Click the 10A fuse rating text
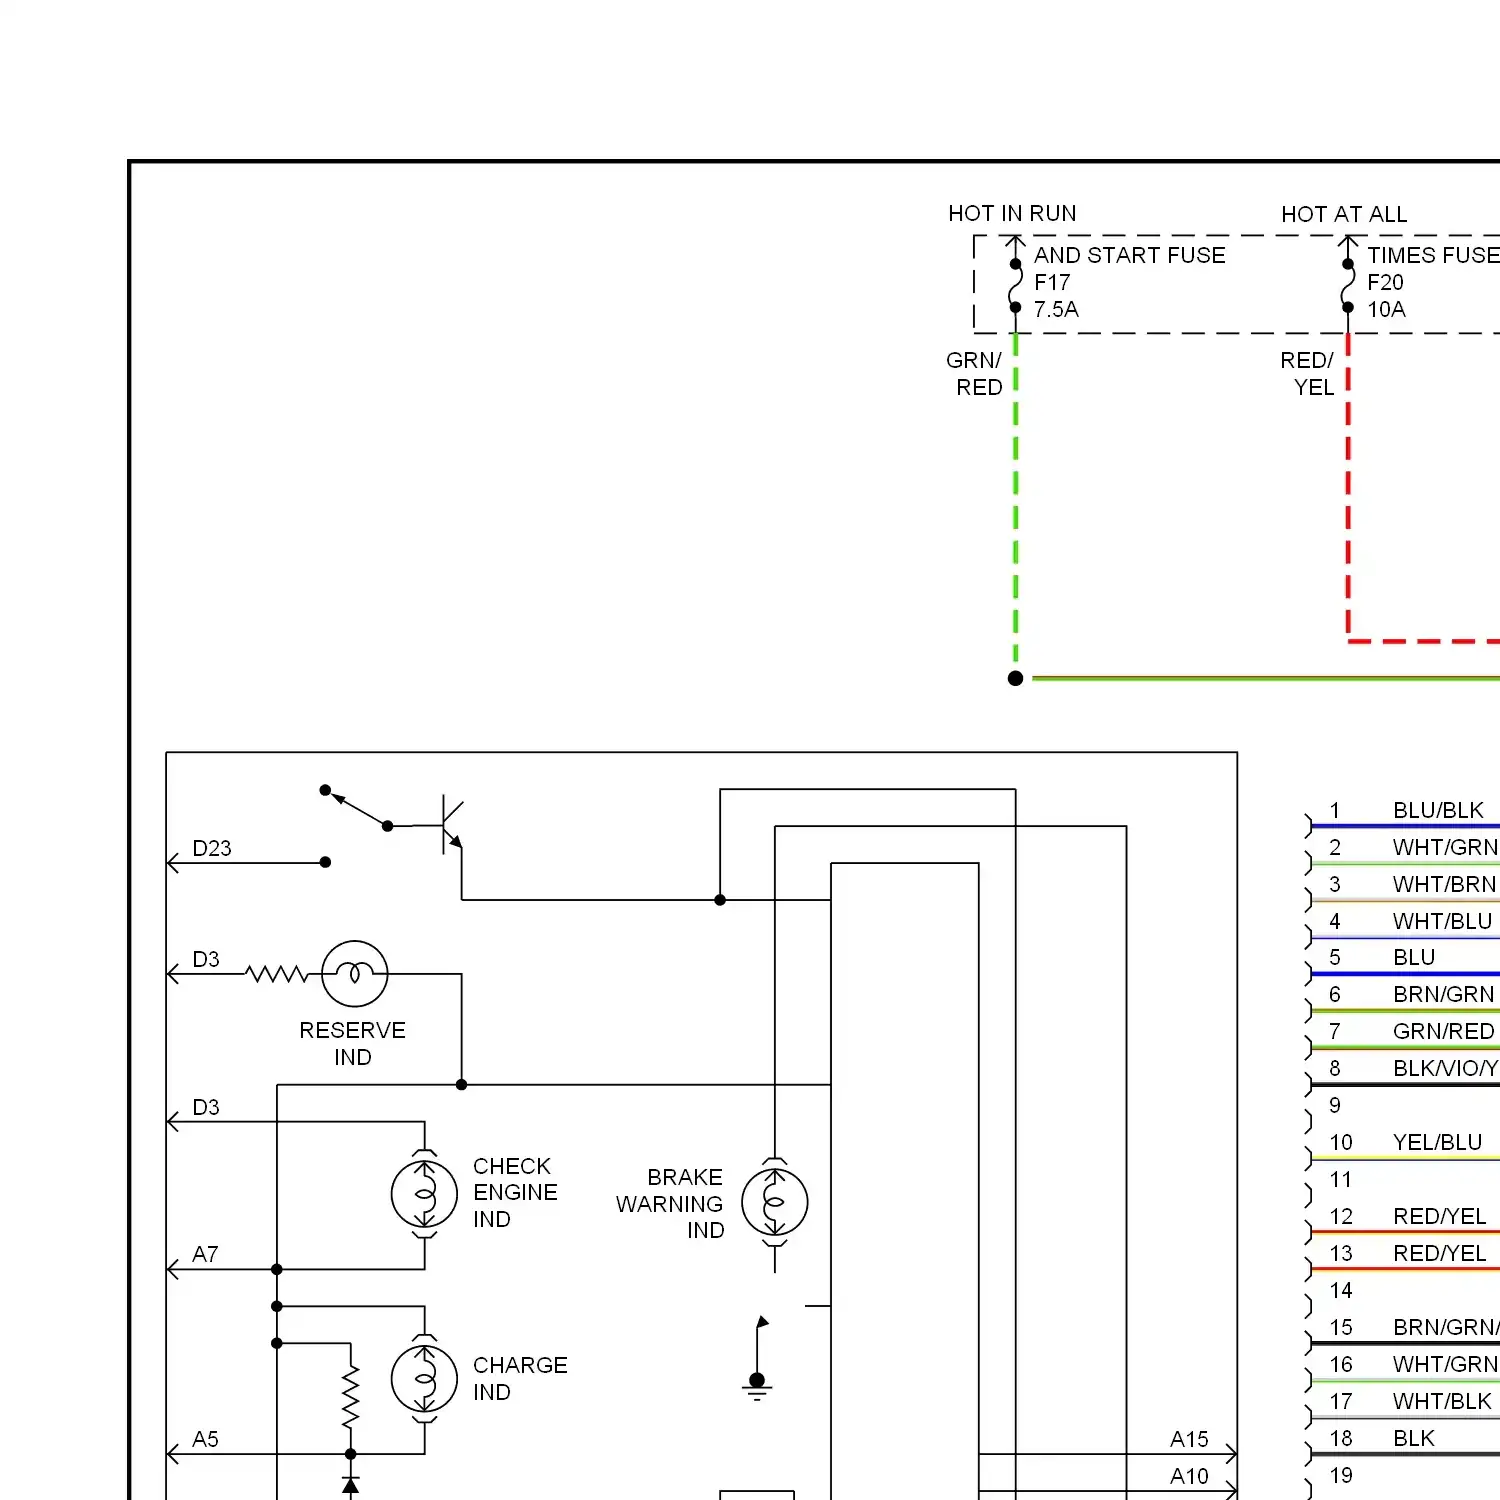The height and width of the screenshot is (1500, 1500). tap(1386, 309)
